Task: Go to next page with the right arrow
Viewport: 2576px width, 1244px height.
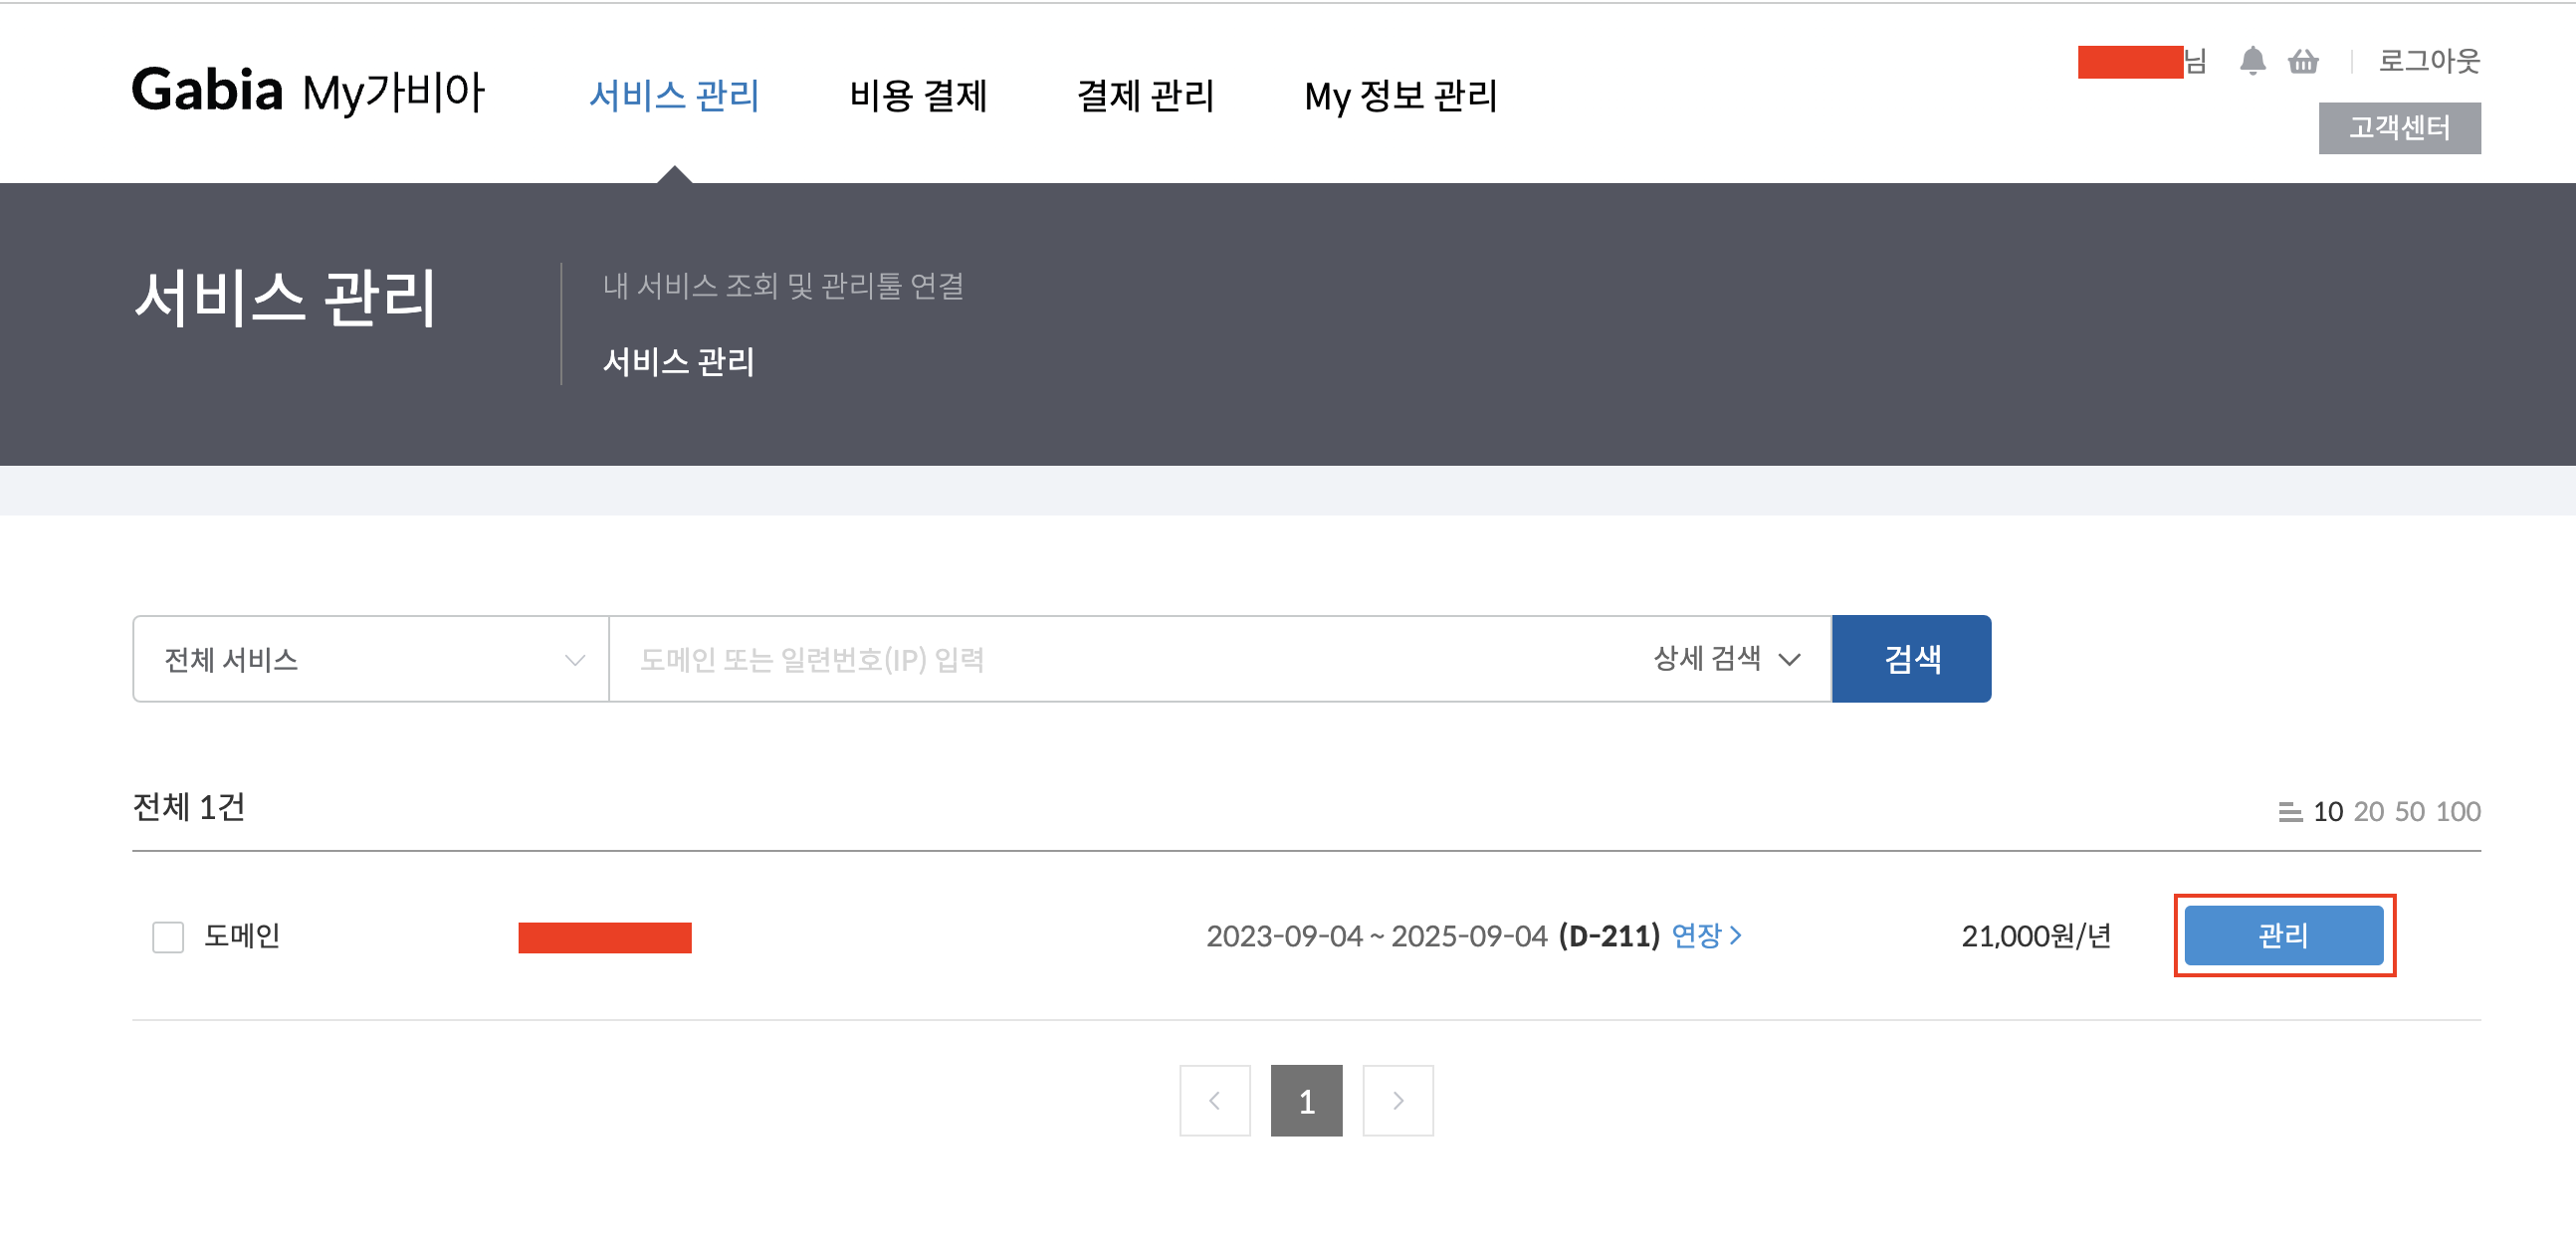Action: pos(1398,1100)
